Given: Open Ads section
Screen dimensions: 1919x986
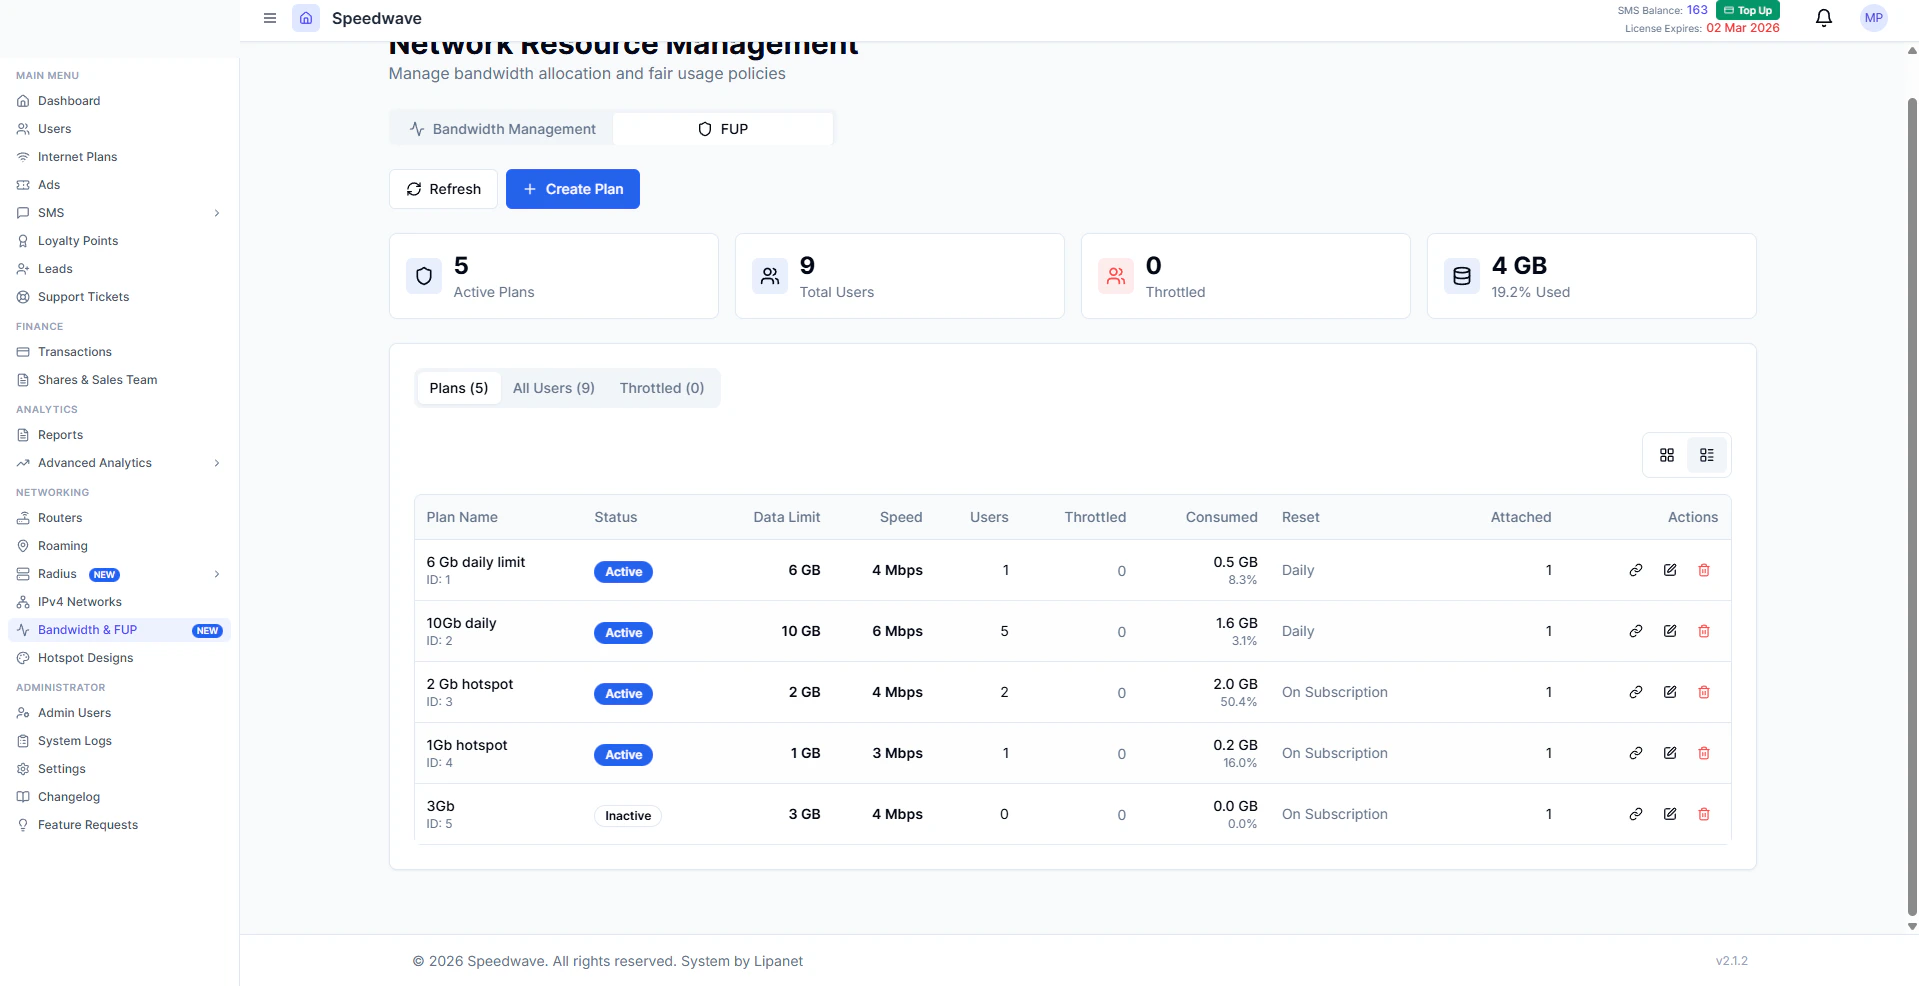Looking at the screenshot, I should pyautogui.click(x=120, y=185).
